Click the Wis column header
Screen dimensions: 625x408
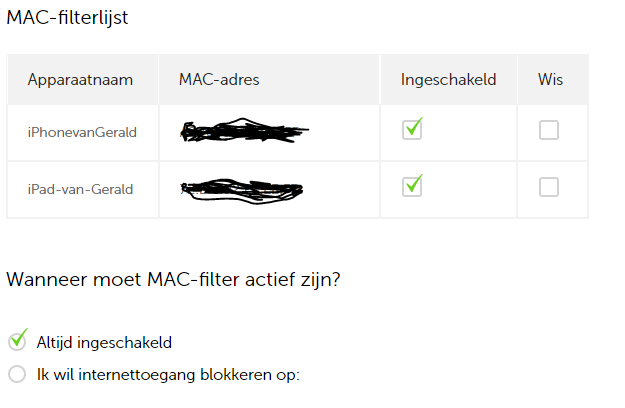click(x=550, y=80)
